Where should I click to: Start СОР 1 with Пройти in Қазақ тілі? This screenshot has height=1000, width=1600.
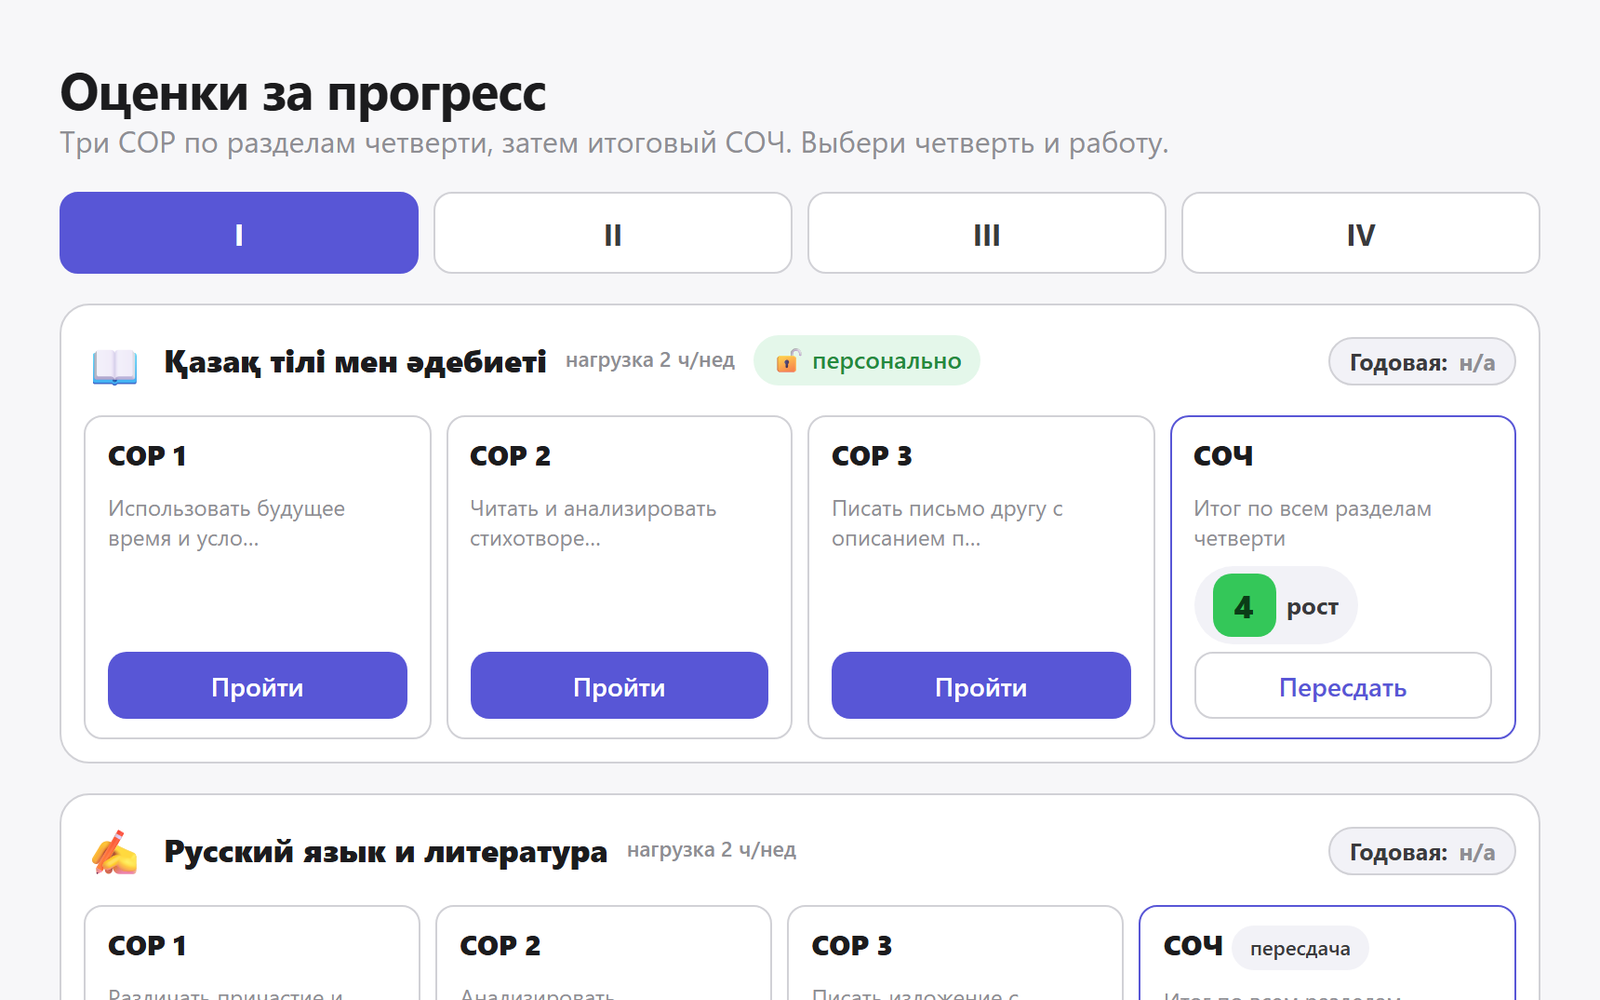click(x=258, y=685)
